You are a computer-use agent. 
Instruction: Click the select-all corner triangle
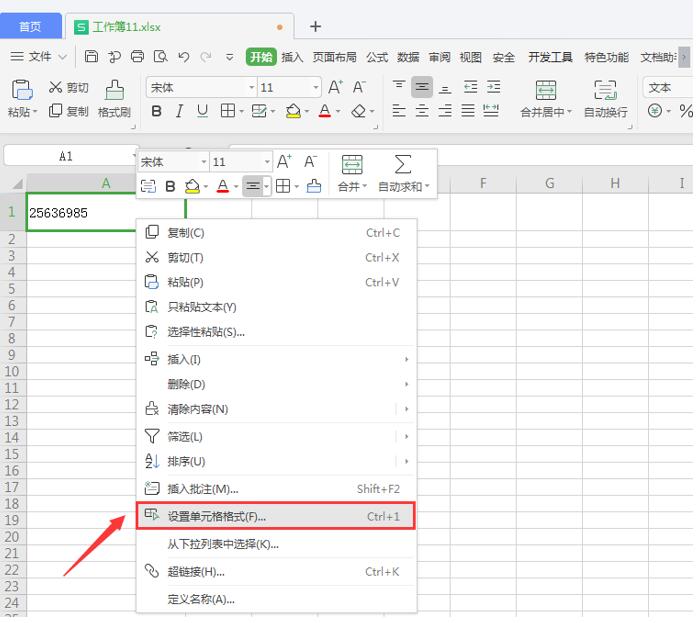pyautogui.click(x=17, y=183)
